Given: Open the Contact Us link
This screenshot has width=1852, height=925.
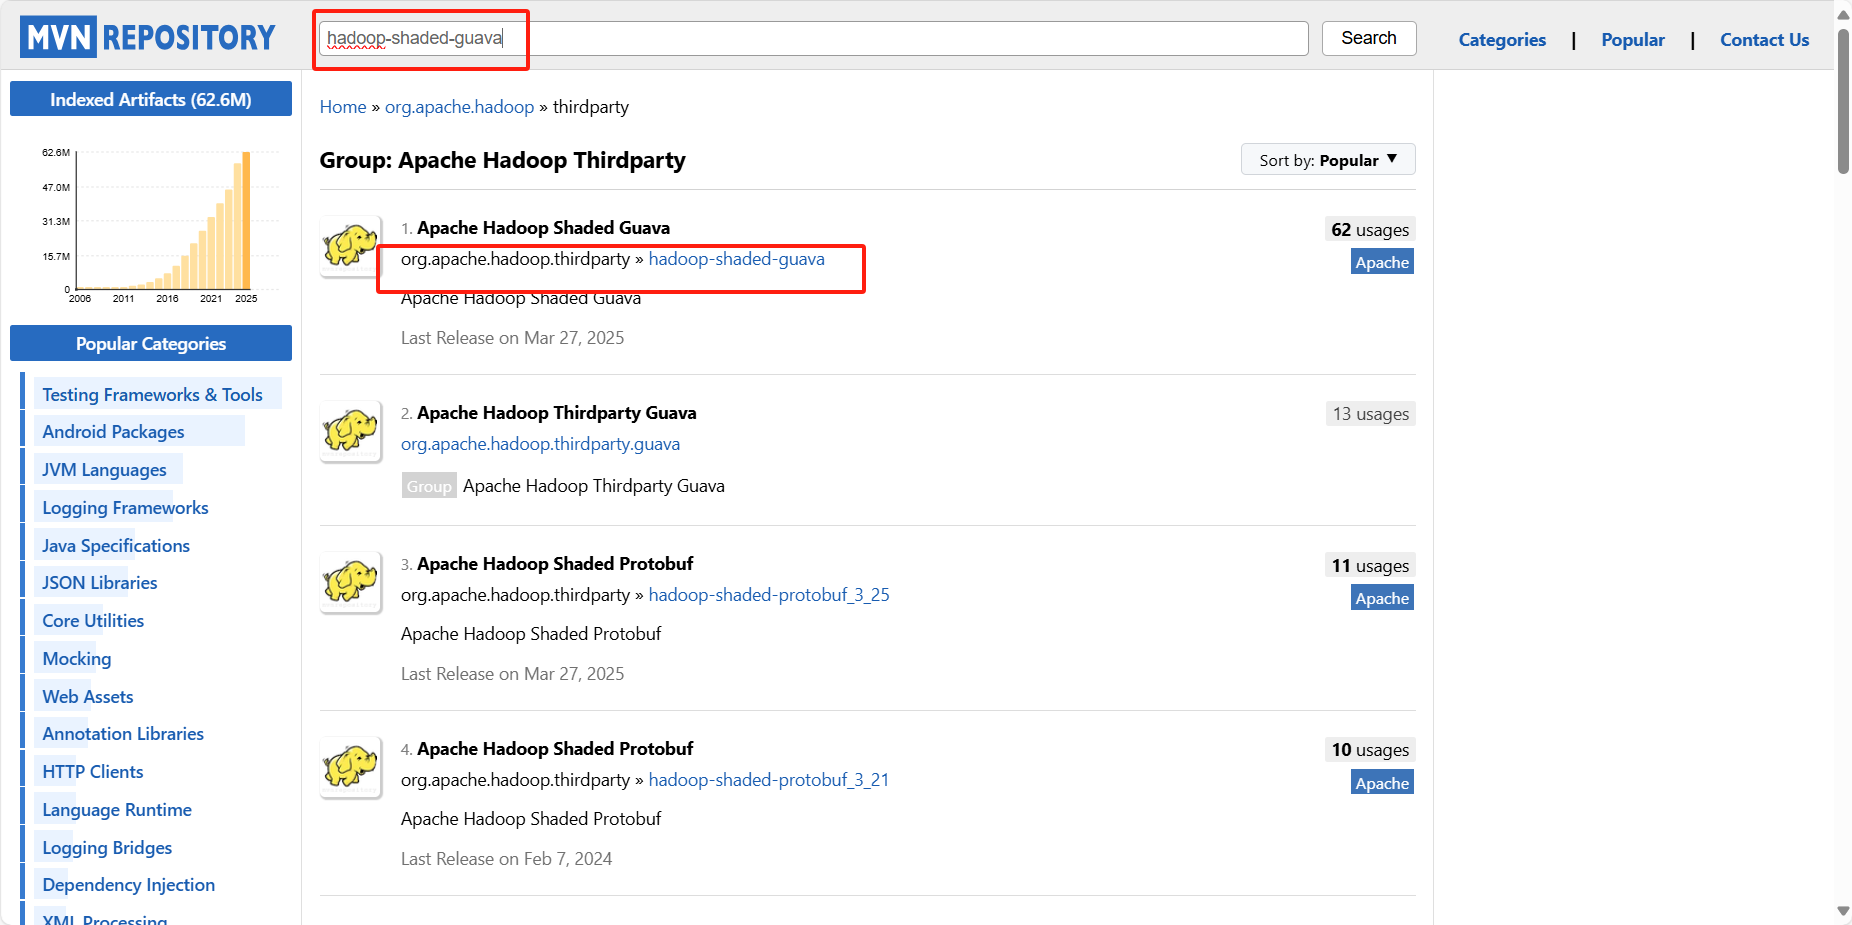Looking at the screenshot, I should point(1764,40).
